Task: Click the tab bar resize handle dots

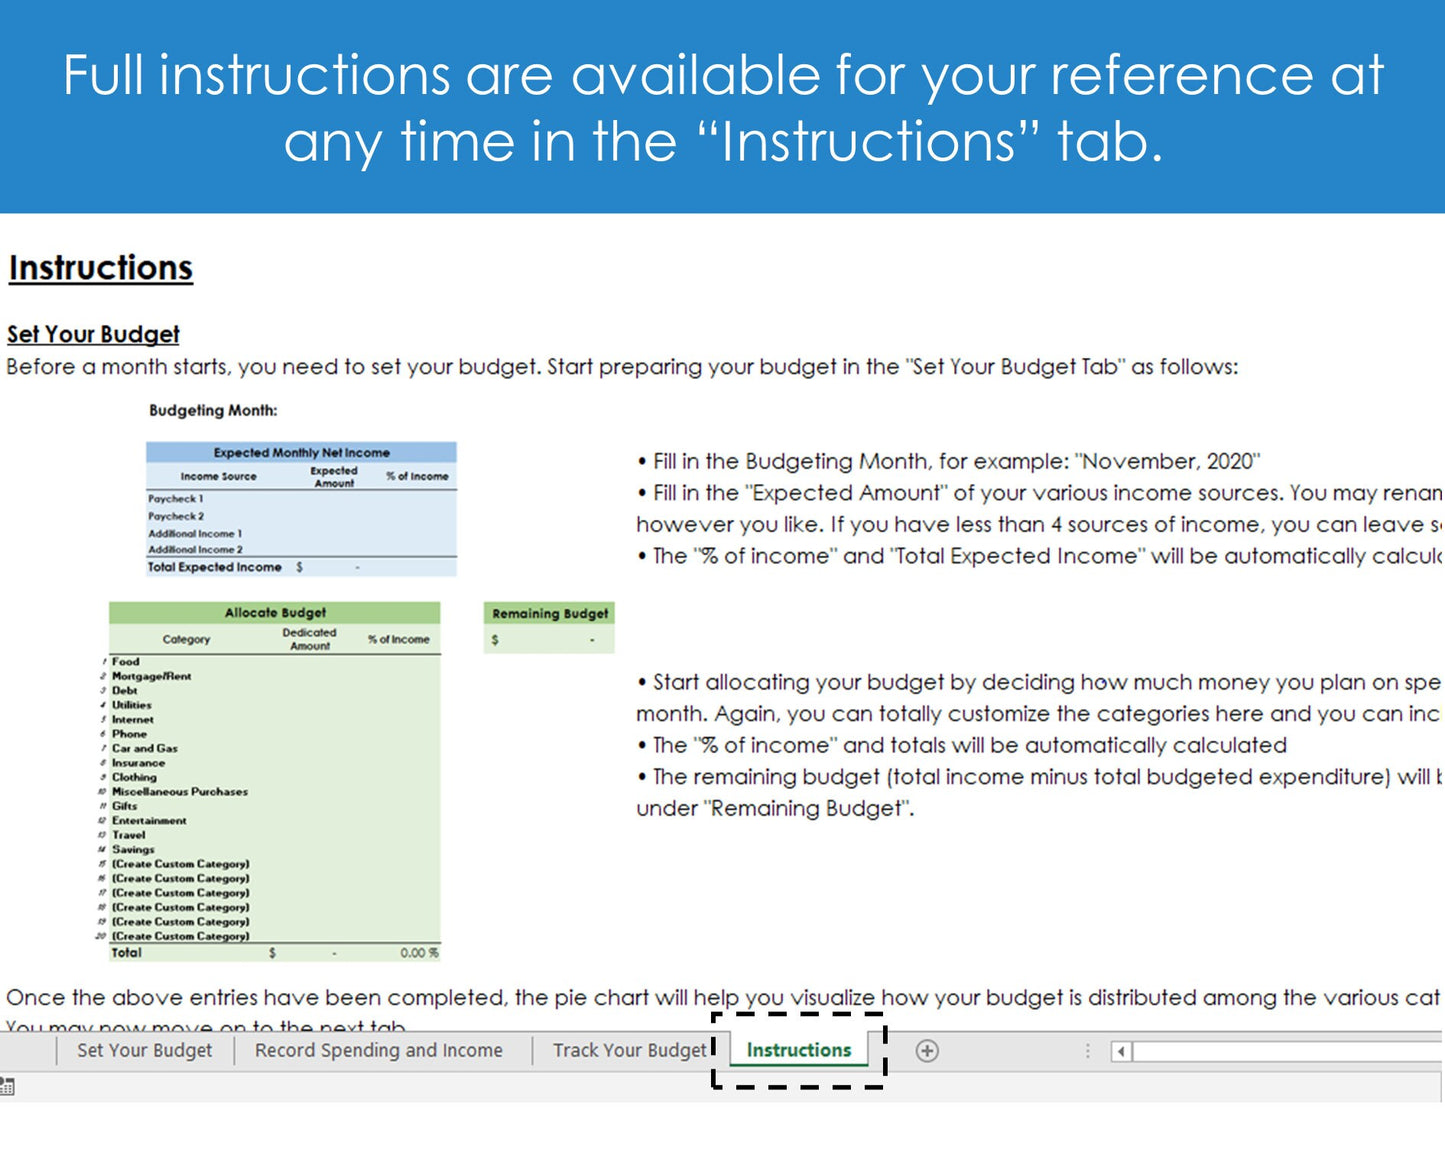Action: [1088, 1051]
